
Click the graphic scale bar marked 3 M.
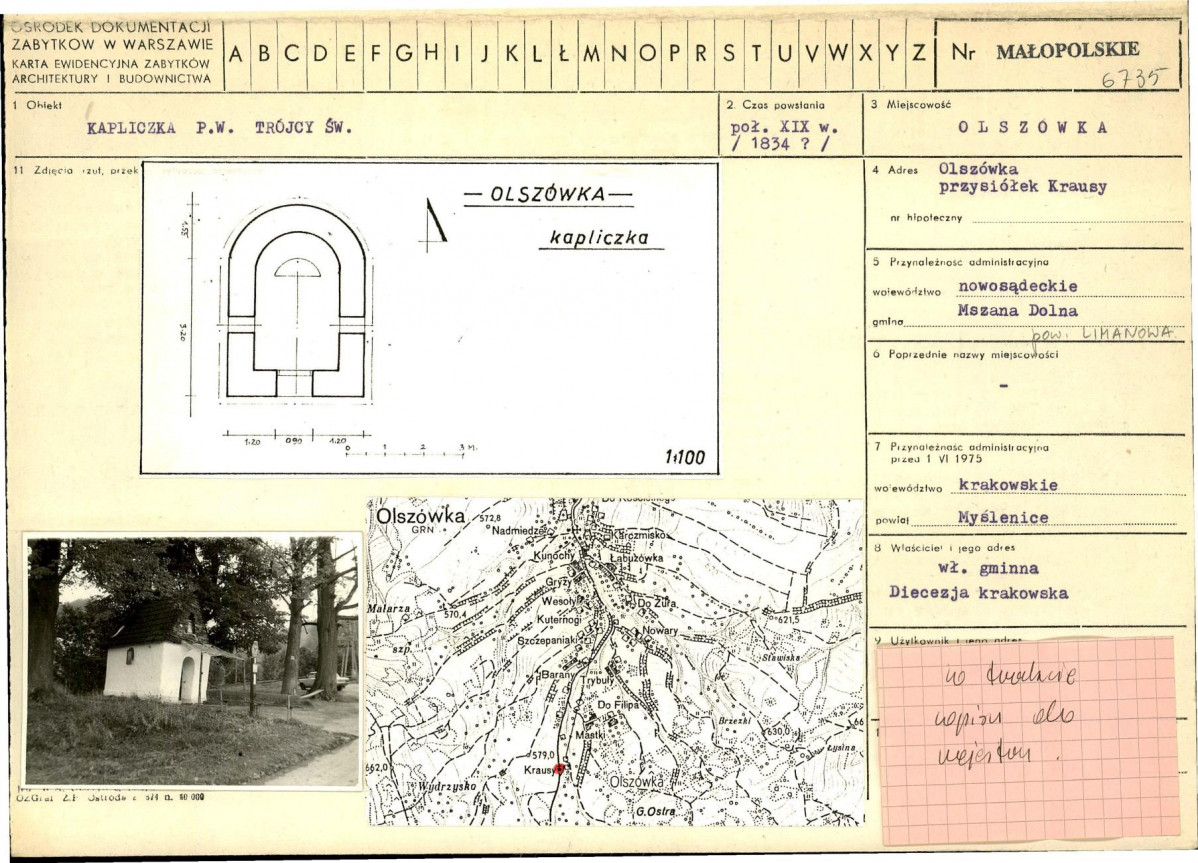click(411, 451)
